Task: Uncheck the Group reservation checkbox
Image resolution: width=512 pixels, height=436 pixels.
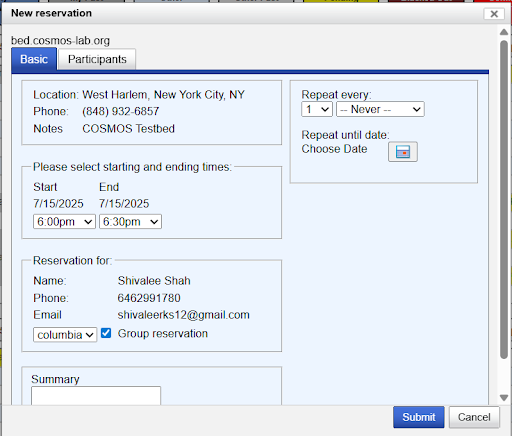Action: 106,333
